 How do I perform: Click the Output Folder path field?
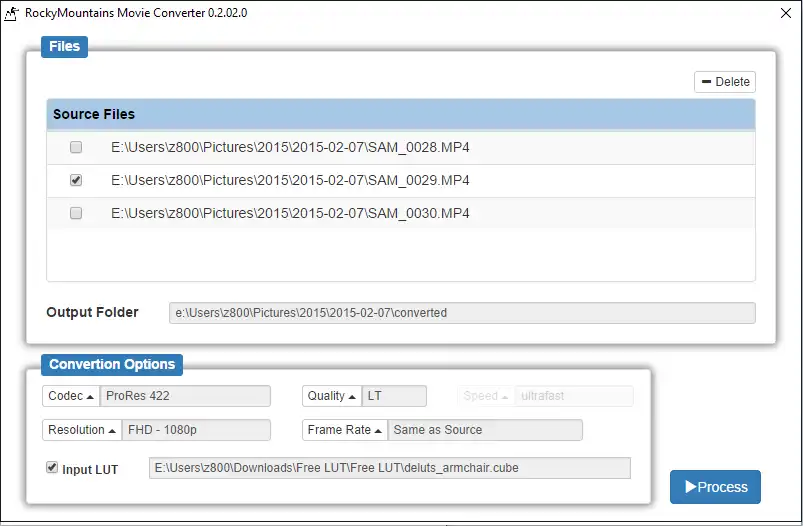(462, 313)
